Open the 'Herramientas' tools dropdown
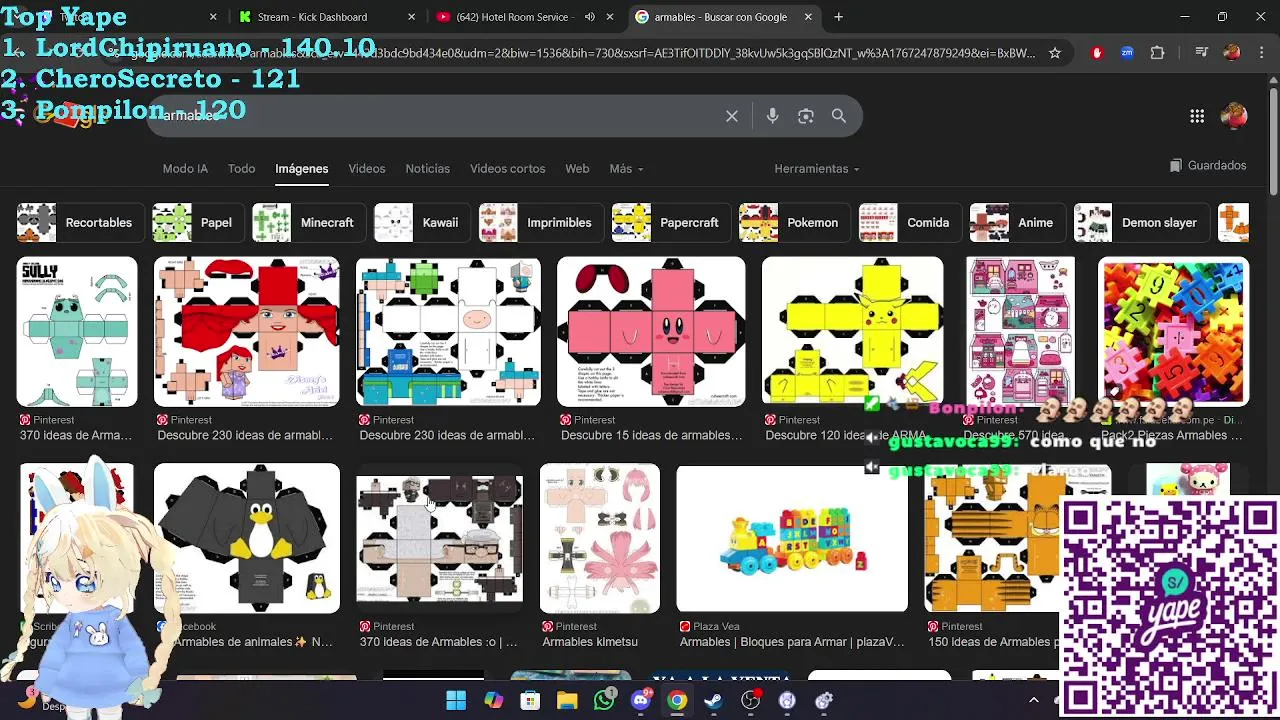This screenshot has width=1280, height=720. (816, 169)
